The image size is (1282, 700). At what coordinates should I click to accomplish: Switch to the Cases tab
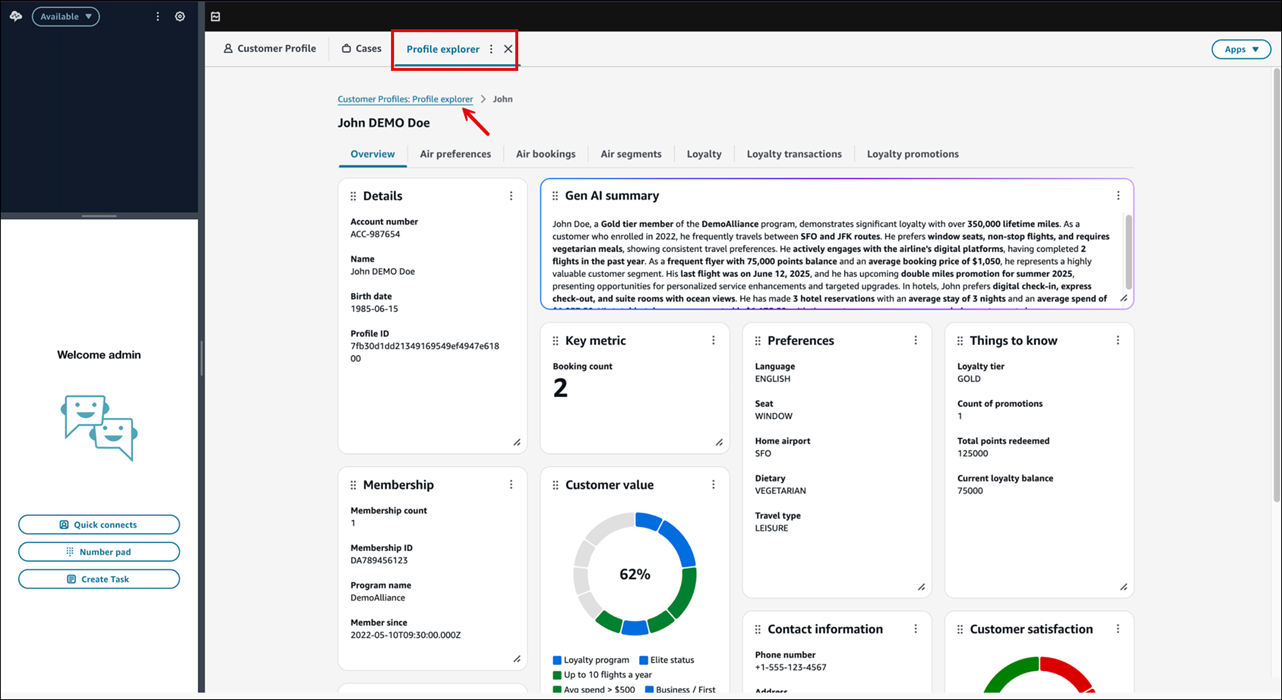pos(360,48)
